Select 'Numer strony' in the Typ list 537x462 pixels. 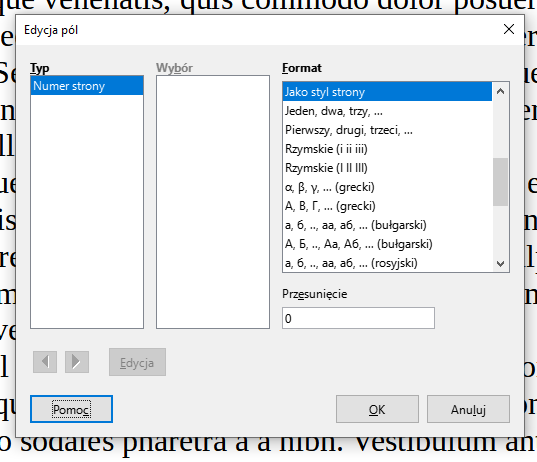[x=87, y=86]
